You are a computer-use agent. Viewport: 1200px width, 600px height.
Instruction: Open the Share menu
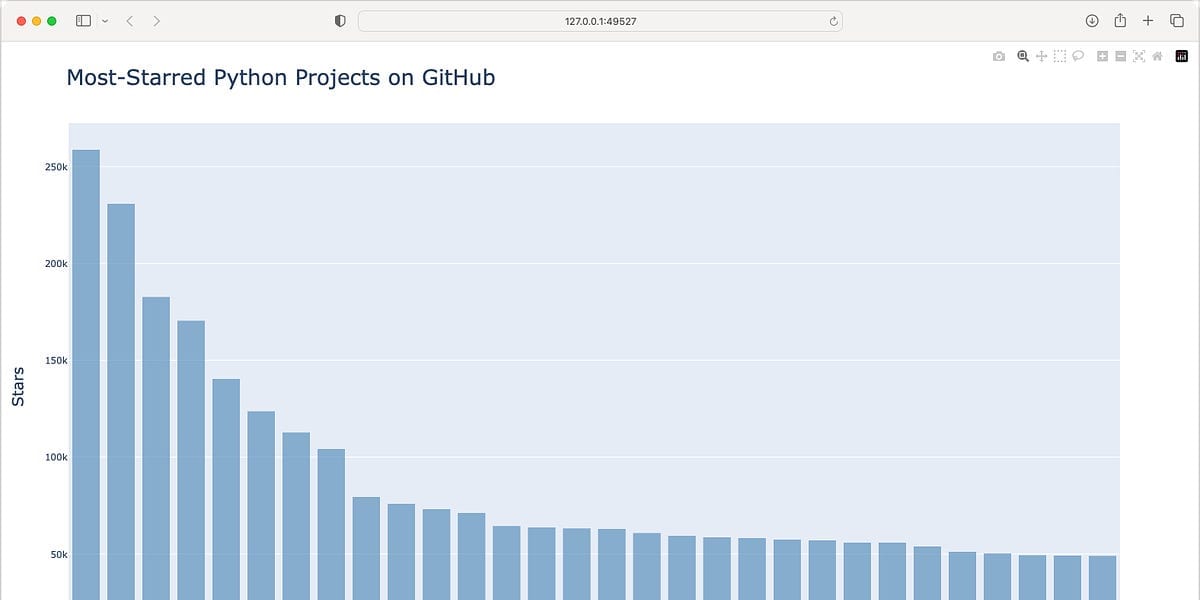click(x=1119, y=19)
